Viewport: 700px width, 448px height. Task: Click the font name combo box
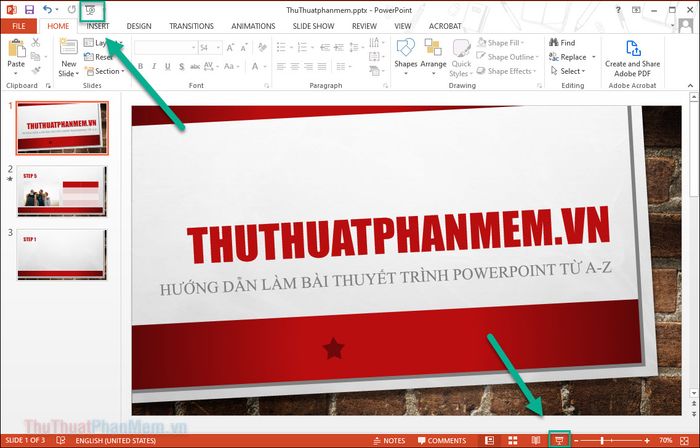coord(165,47)
